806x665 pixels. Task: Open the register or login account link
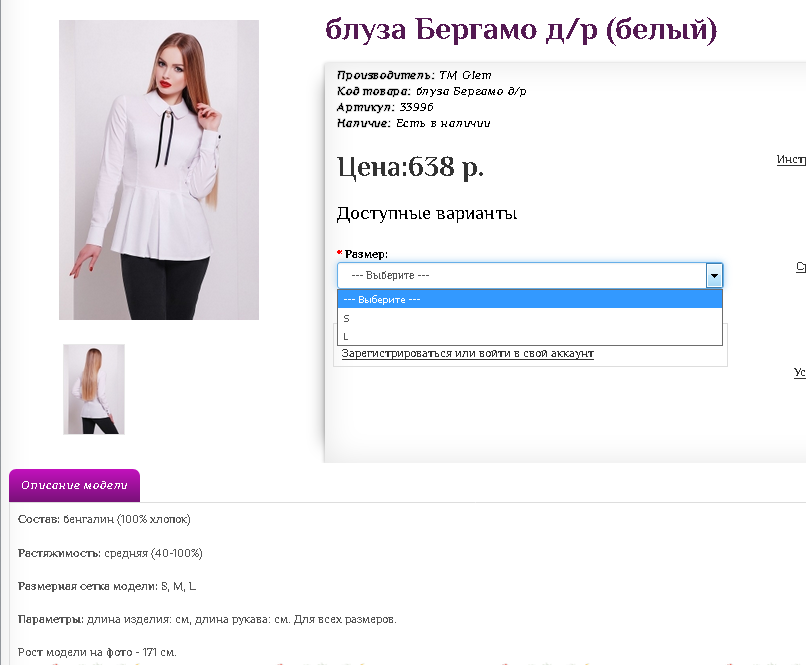467,354
